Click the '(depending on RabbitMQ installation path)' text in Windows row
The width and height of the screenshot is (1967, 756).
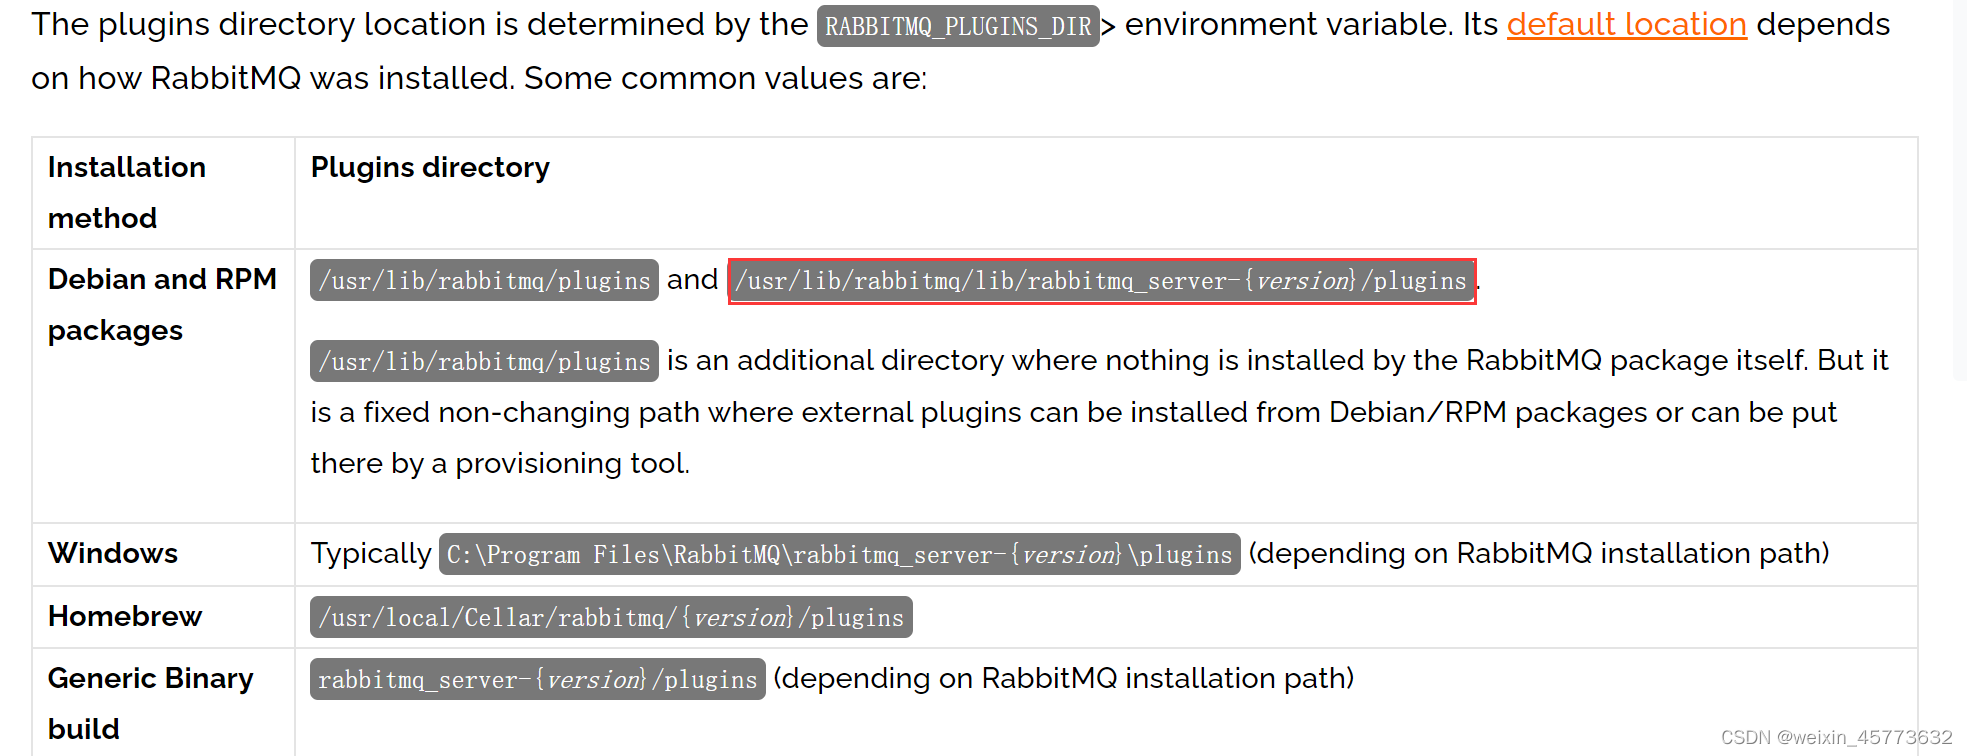[x=1539, y=553]
